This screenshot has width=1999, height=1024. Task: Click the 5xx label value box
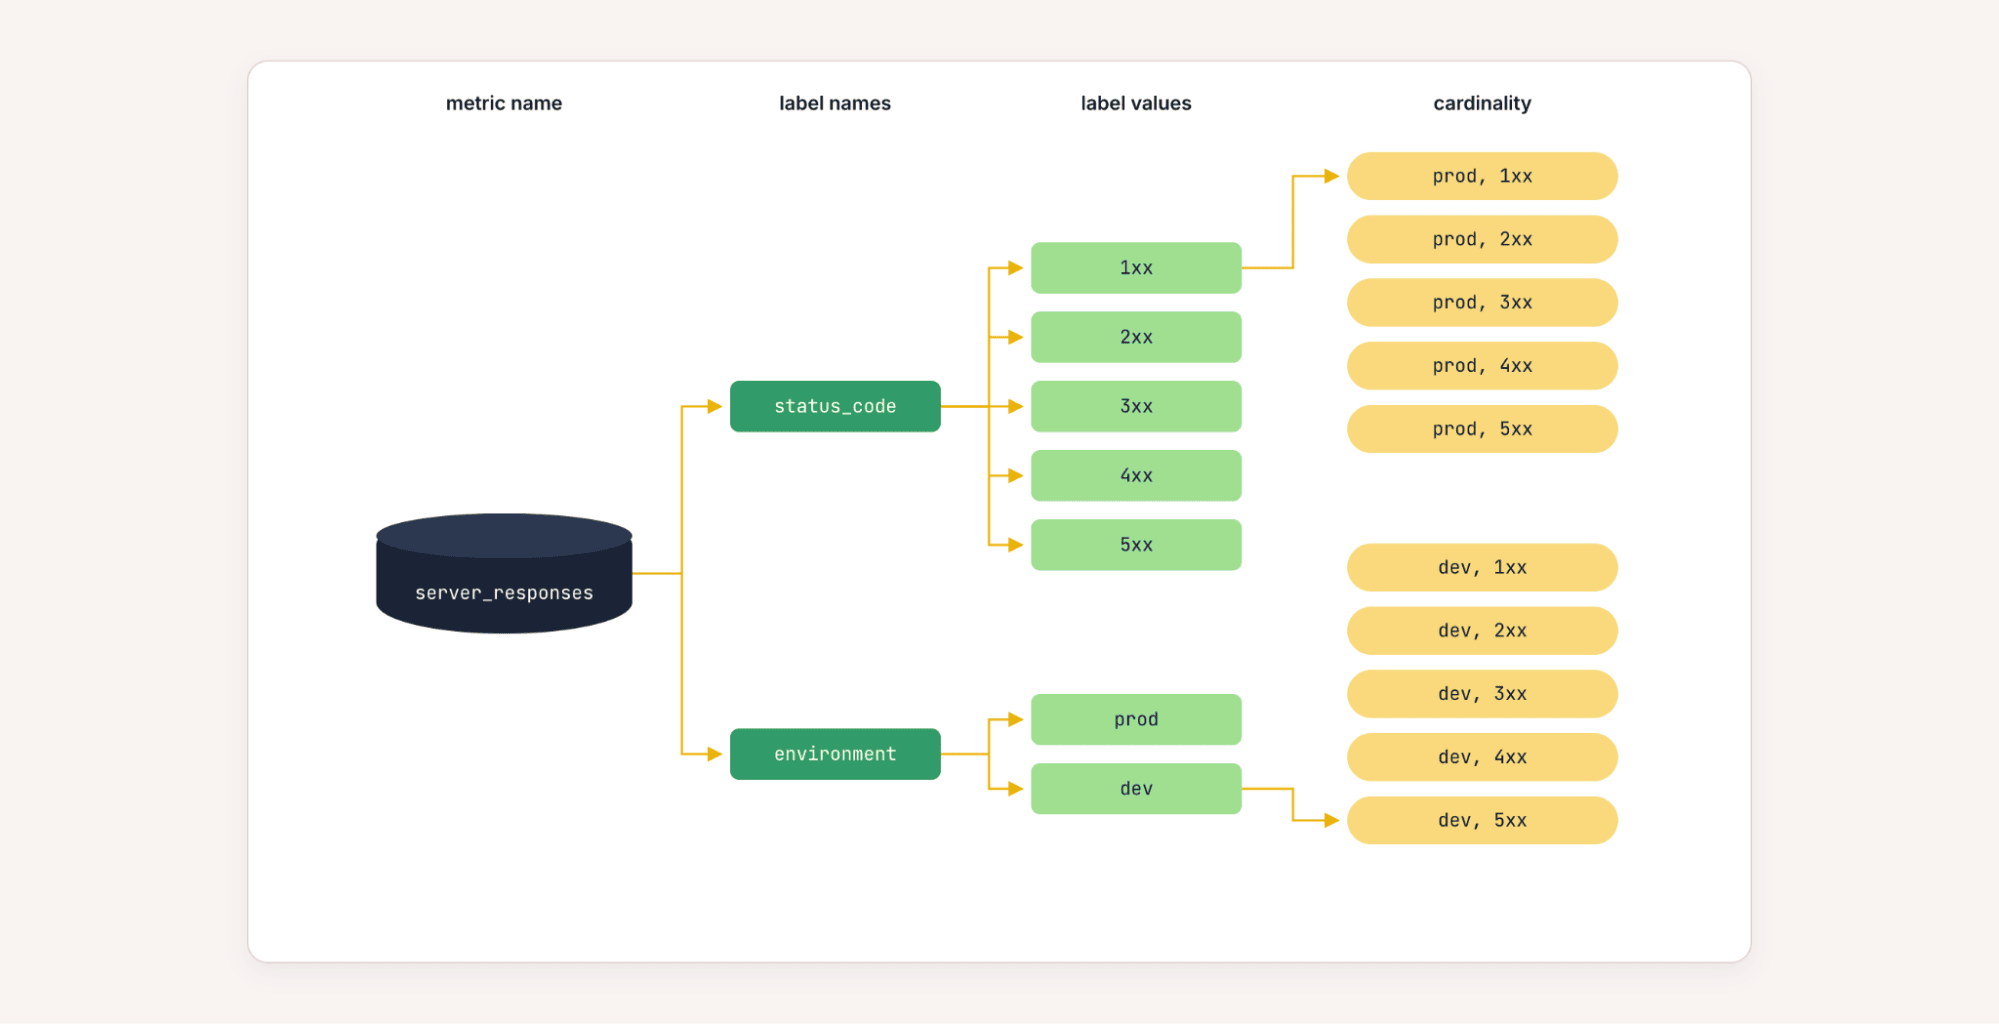[1136, 545]
